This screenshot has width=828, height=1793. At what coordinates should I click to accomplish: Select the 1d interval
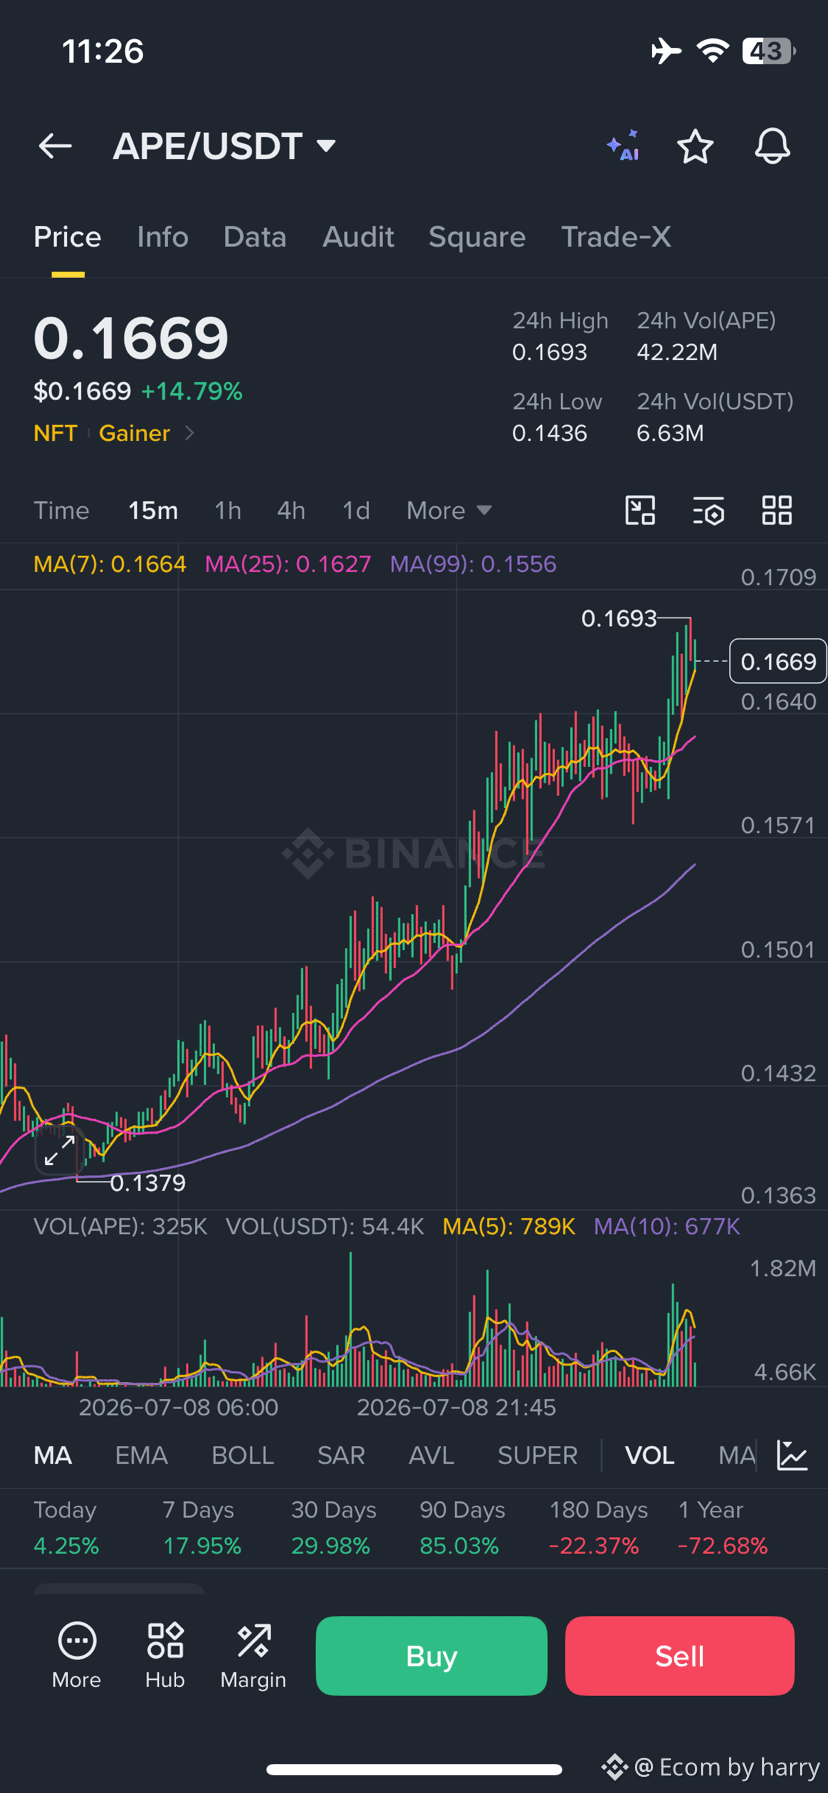[x=356, y=510]
